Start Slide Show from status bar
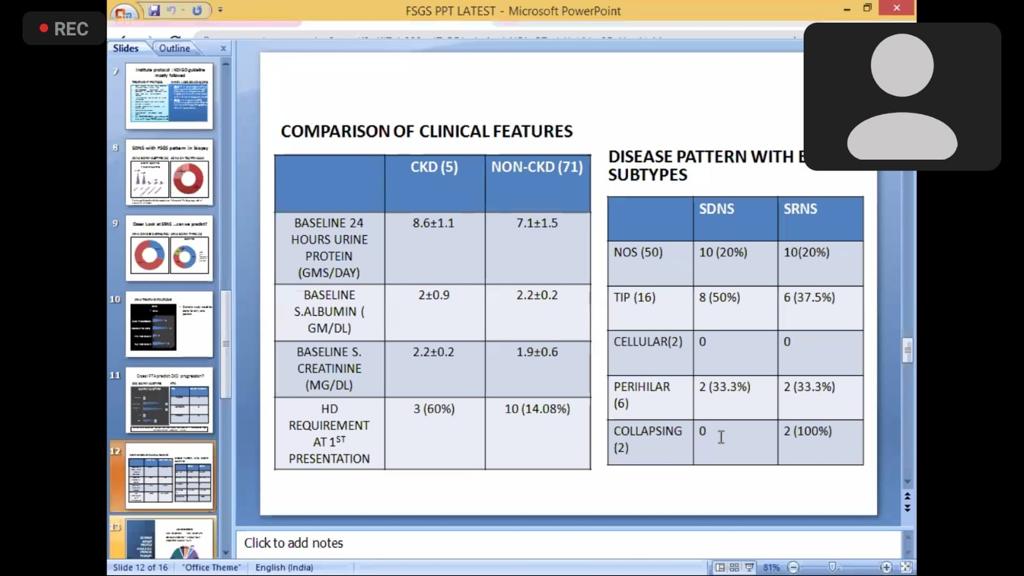Viewport: 1024px width, 576px height. (x=750, y=568)
